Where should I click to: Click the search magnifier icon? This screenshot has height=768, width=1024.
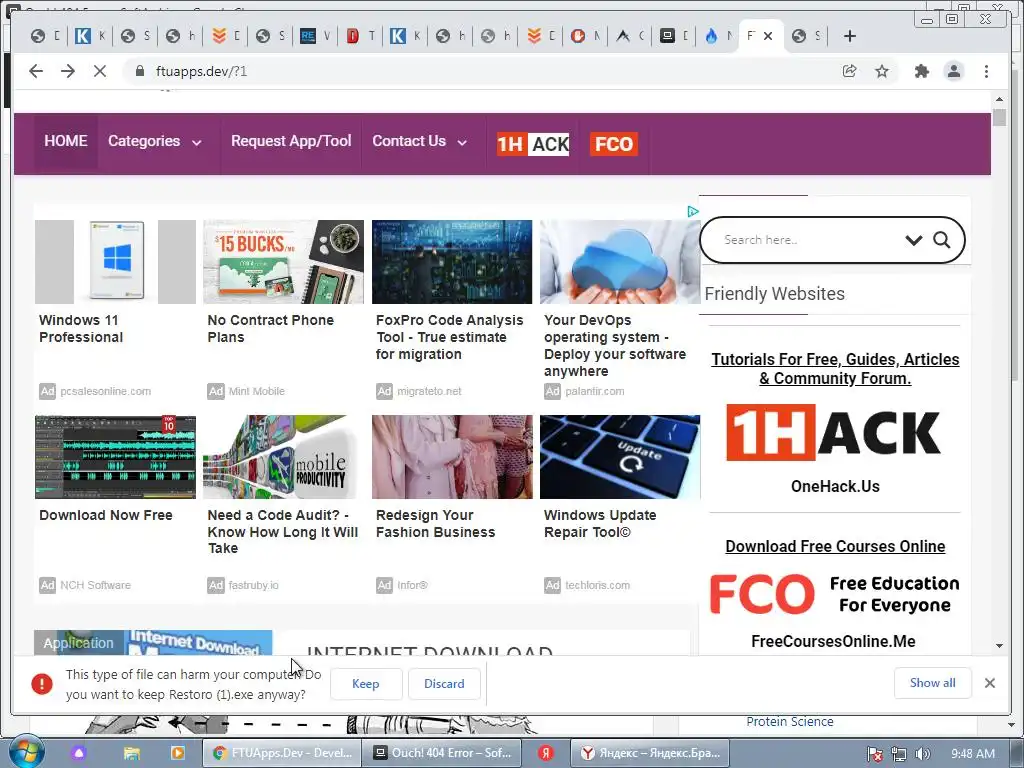[x=942, y=240]
